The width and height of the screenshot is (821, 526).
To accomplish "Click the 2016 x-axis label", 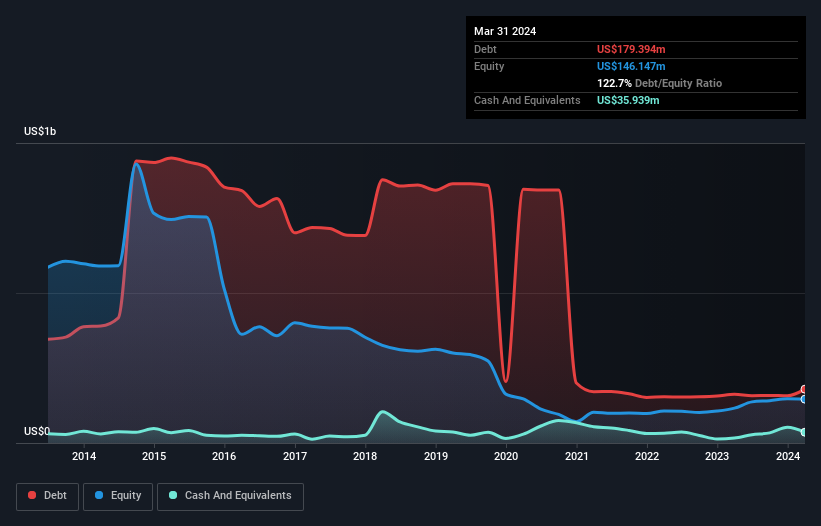I will (224, 456).
